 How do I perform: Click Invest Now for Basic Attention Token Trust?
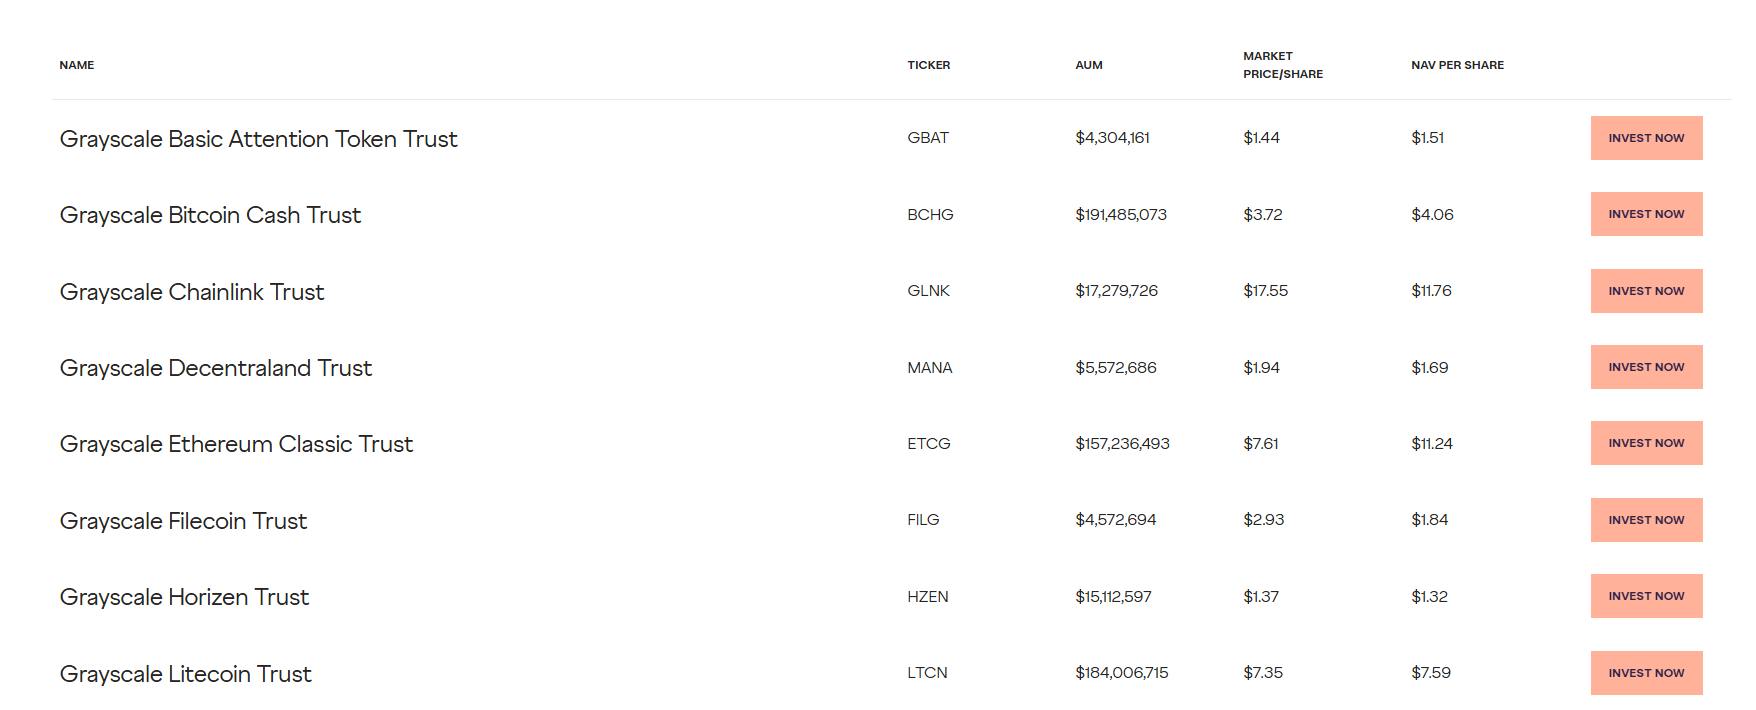click(1646, 138)
